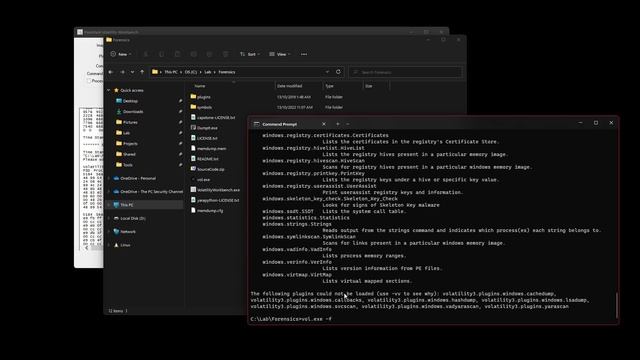Screen dimensions: 640x360
Task: Open Pictures in Quick access
Action: 130,122
